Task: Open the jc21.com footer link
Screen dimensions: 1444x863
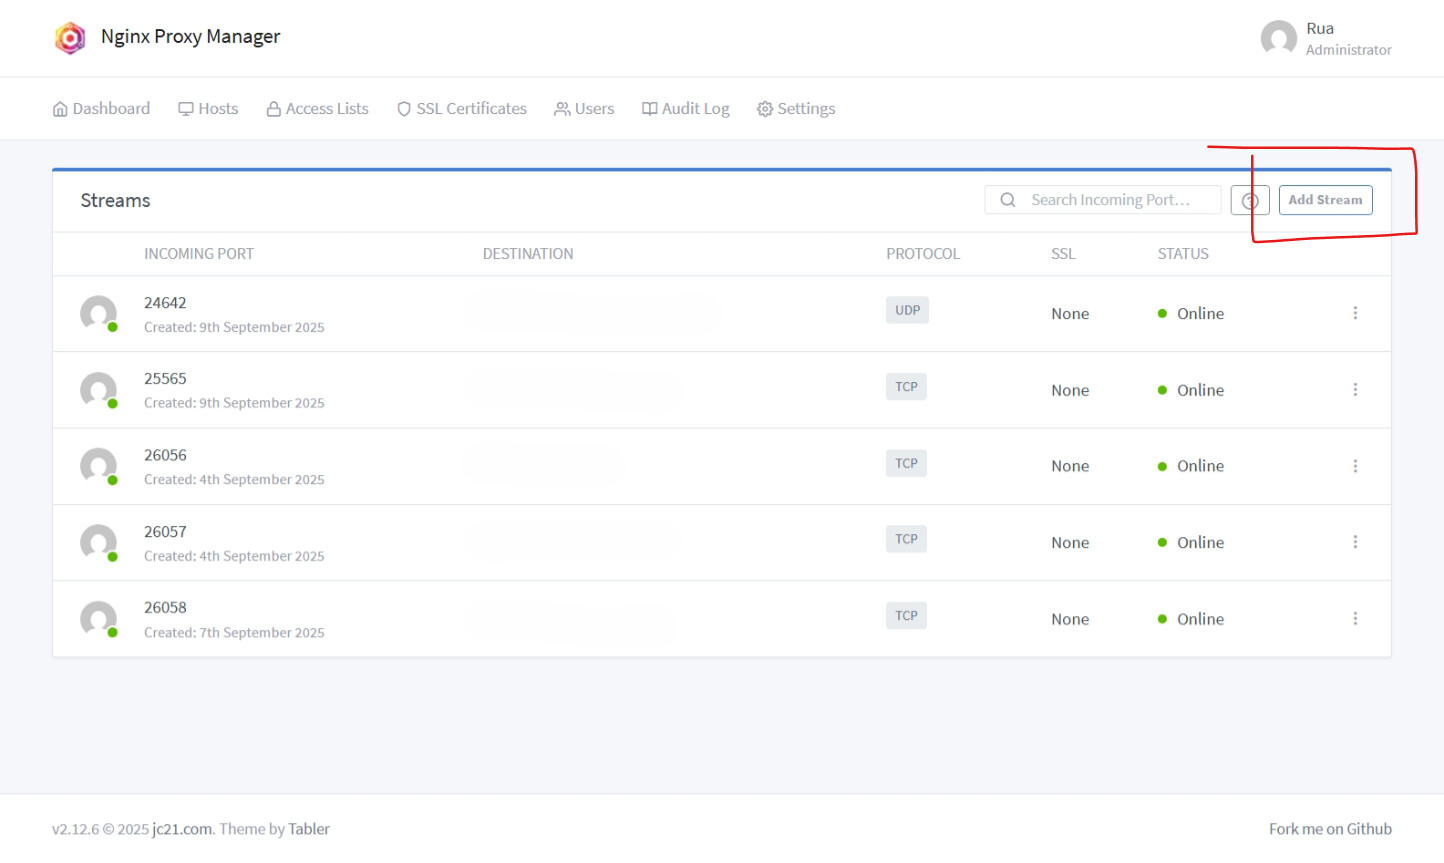Action: [x=181, y=829]
